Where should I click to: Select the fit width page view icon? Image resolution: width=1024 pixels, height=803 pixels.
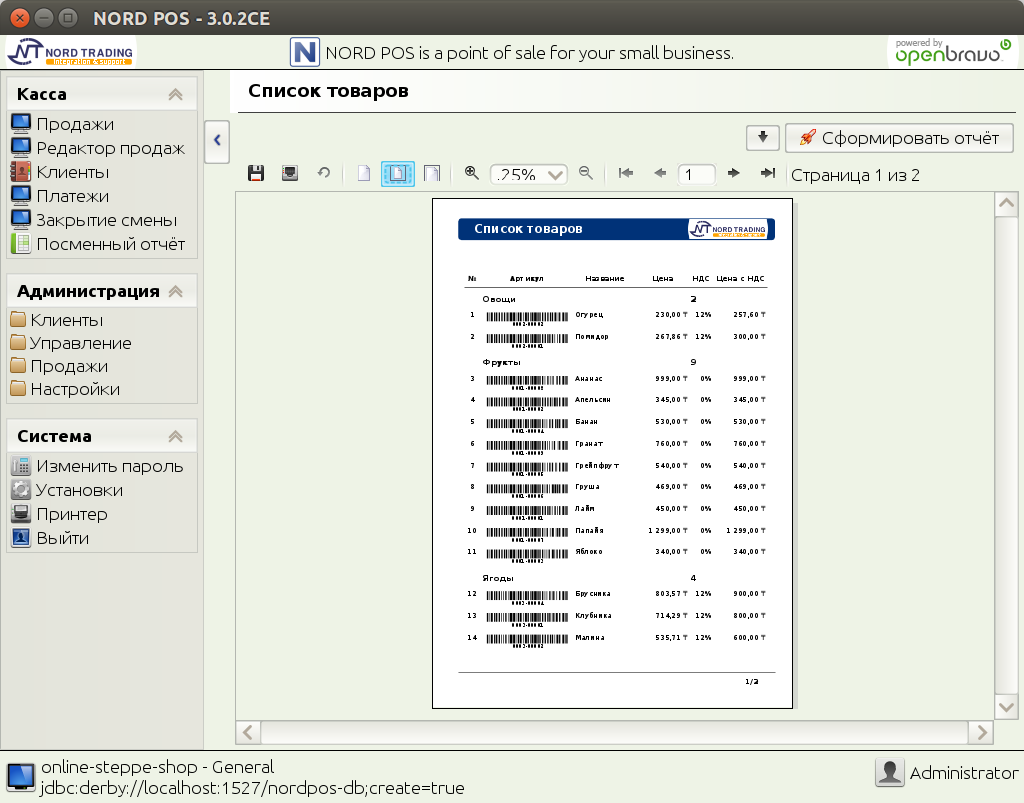432,174
